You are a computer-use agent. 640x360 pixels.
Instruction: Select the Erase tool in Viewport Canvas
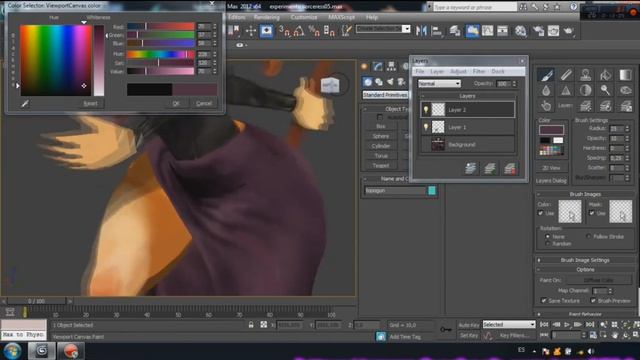tap(566, 75)
